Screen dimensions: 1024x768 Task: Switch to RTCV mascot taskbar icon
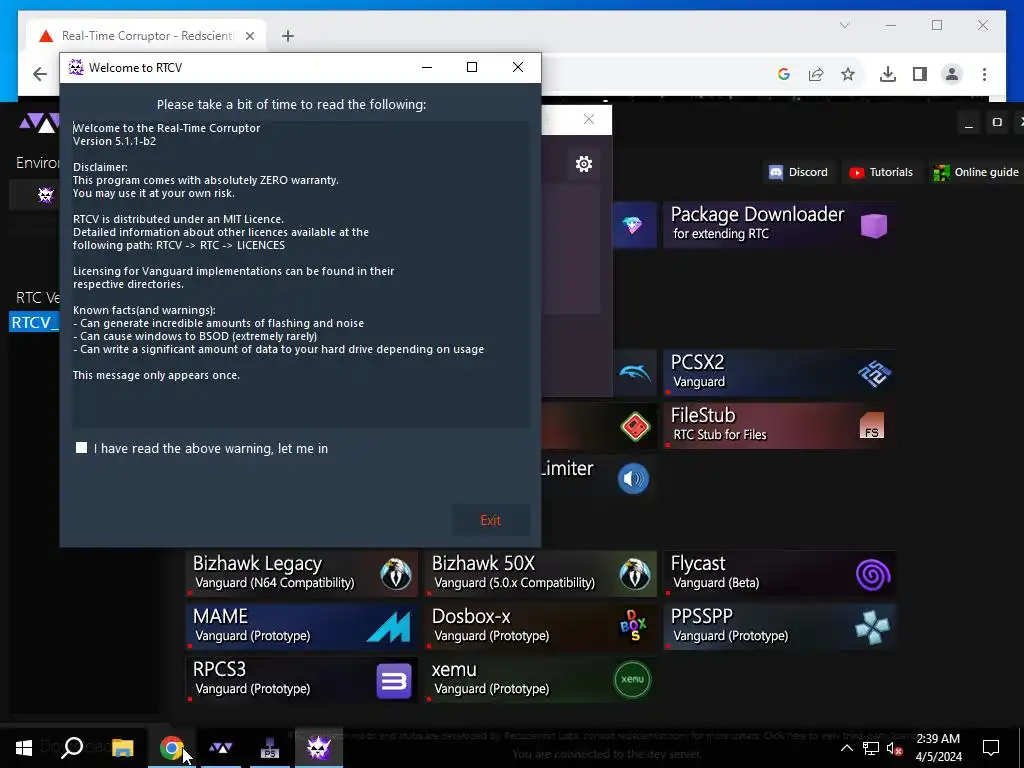click(319, 748)
